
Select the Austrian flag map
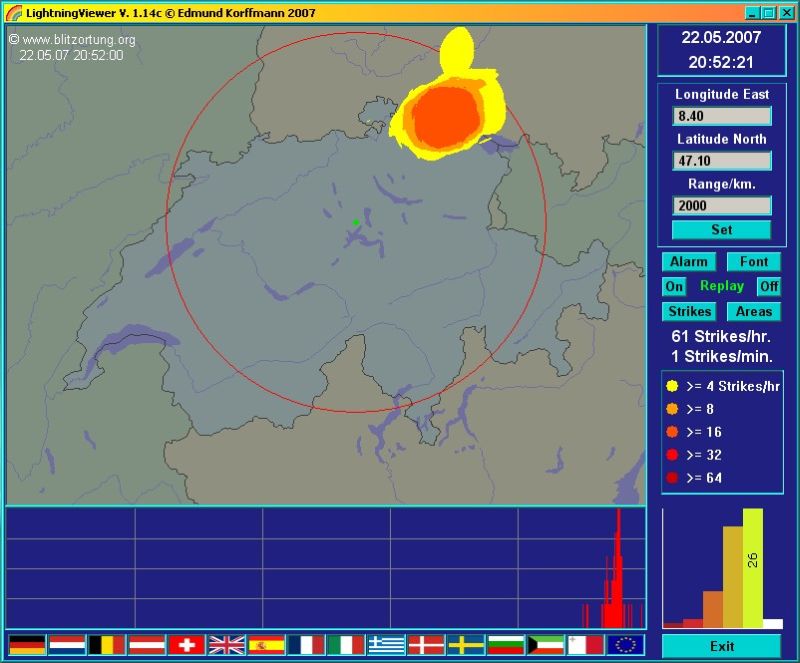pos(146,645)
